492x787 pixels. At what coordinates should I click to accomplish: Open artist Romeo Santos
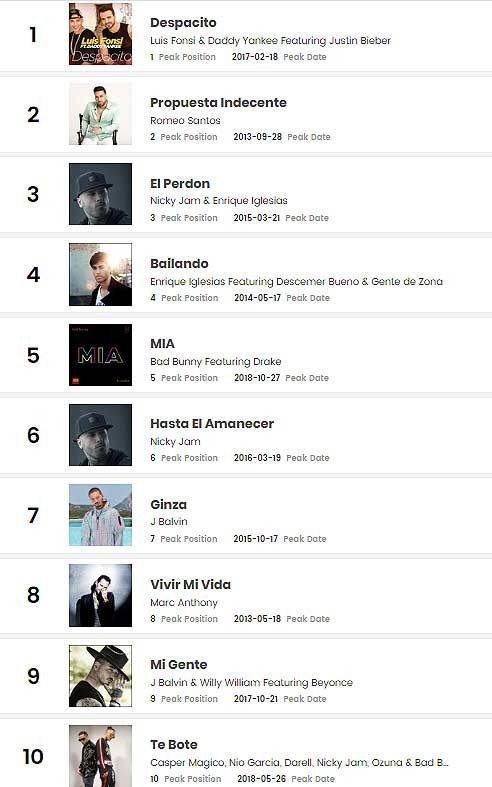click(185, 120)
